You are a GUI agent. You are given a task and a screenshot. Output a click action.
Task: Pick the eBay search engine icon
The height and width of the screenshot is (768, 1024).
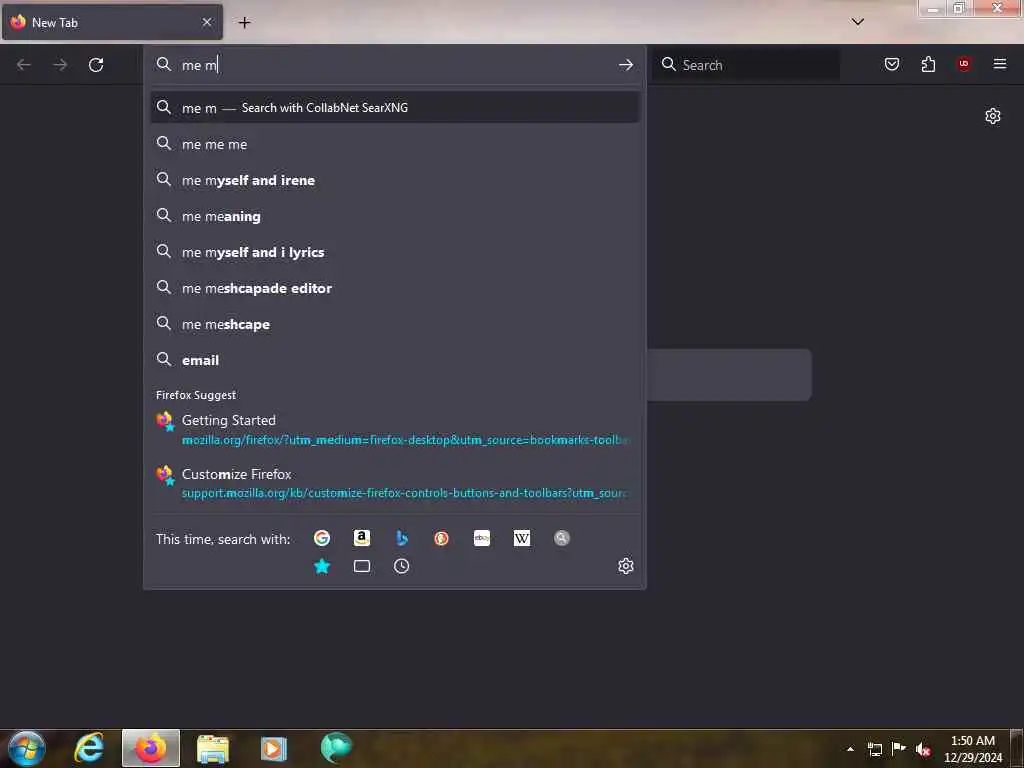(x=482, y=538)
